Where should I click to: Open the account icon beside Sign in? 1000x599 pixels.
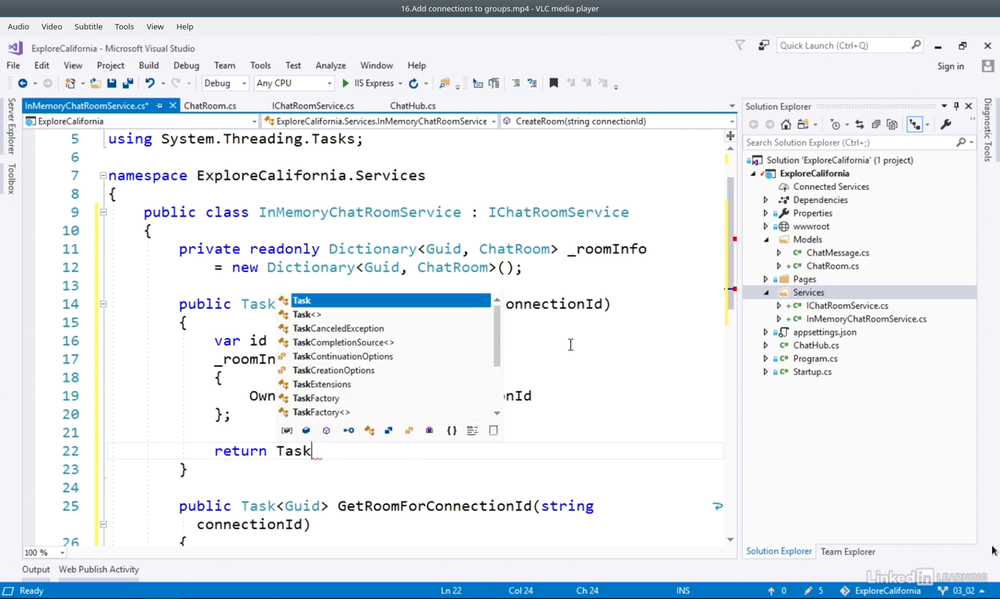[x=988, y=66]
